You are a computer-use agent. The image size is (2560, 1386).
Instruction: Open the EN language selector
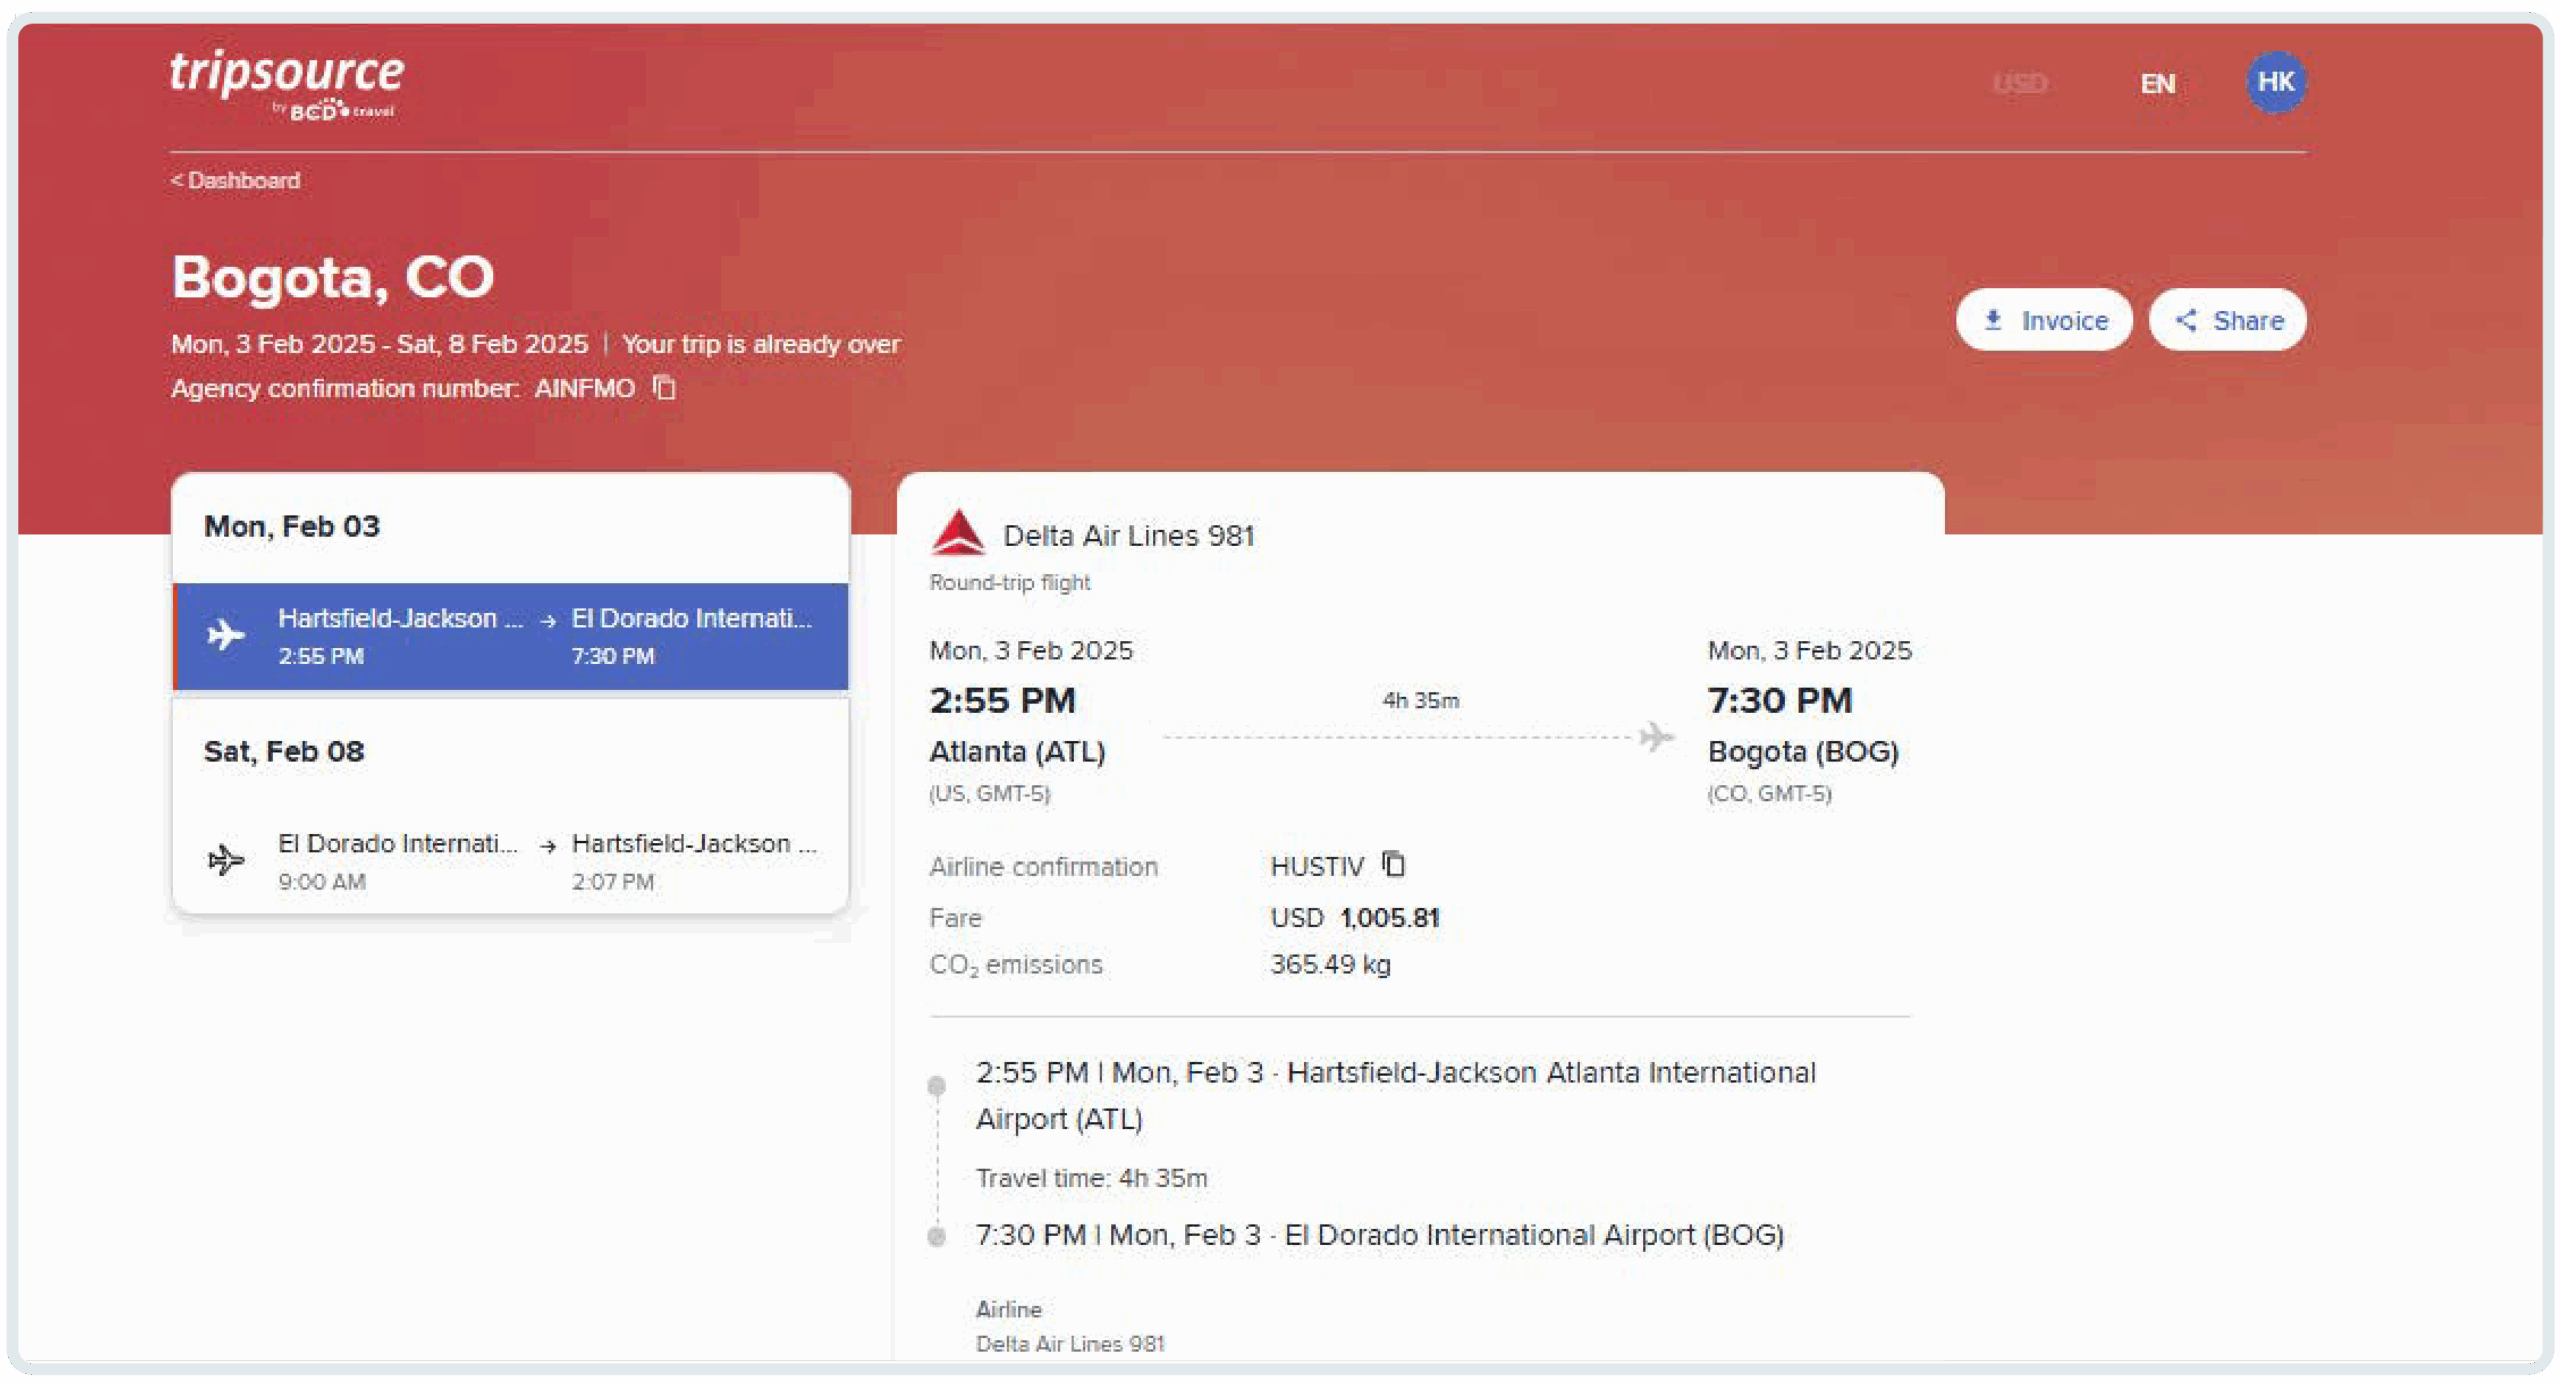coord(2157,83)
